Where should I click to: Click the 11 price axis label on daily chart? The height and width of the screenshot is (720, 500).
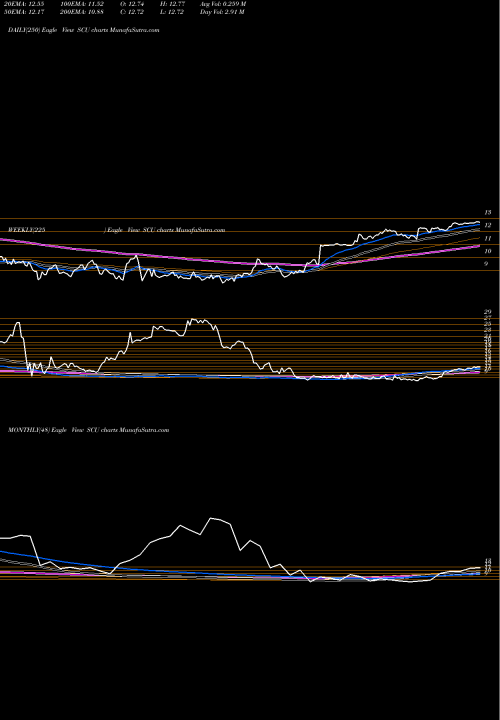pyautogui.click(x=488, y=238)
